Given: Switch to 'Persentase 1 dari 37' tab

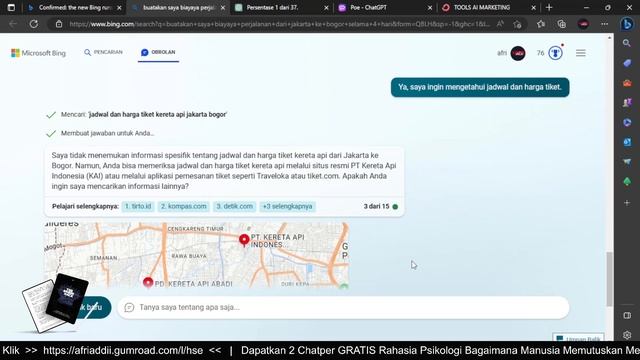Looking at the screenshot, I should [282, 7].
